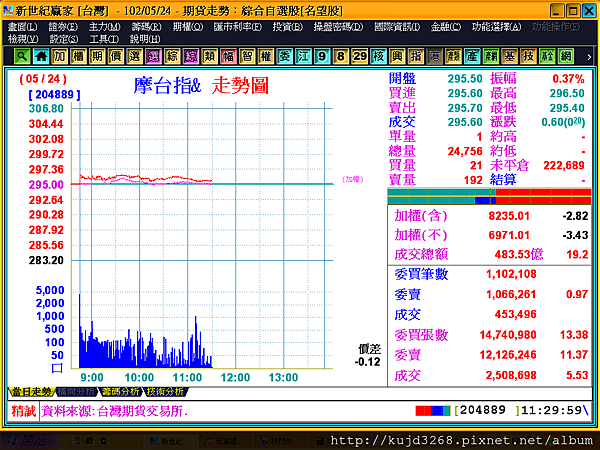
Task: Open the 投資(B) menu
Action: pyautogui.click(x=288, y=27)
